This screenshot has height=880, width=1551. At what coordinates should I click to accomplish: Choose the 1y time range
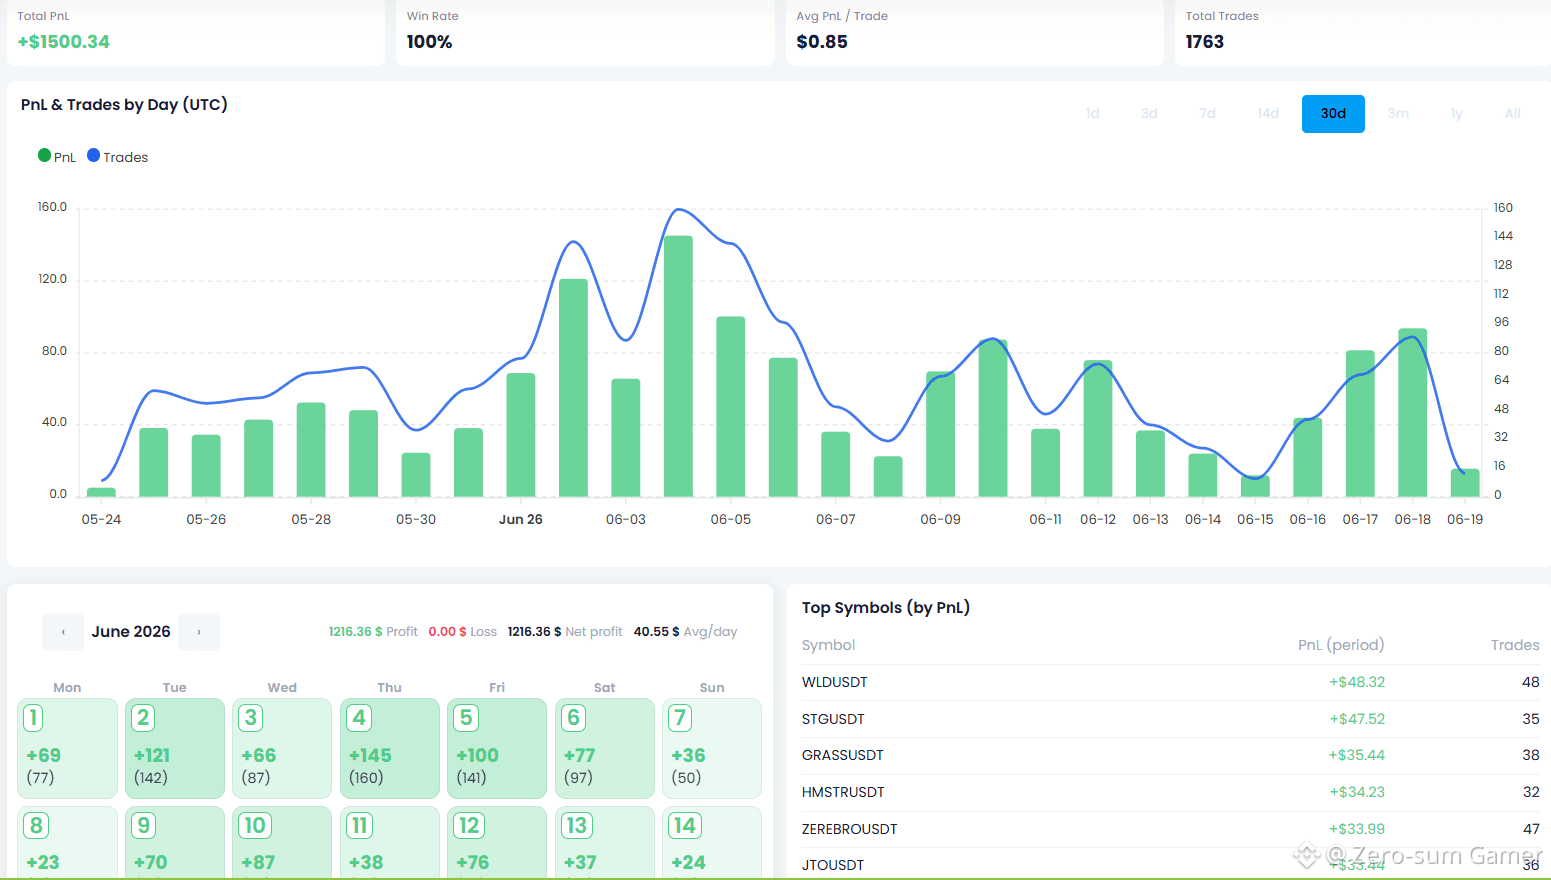[1457, 114]
